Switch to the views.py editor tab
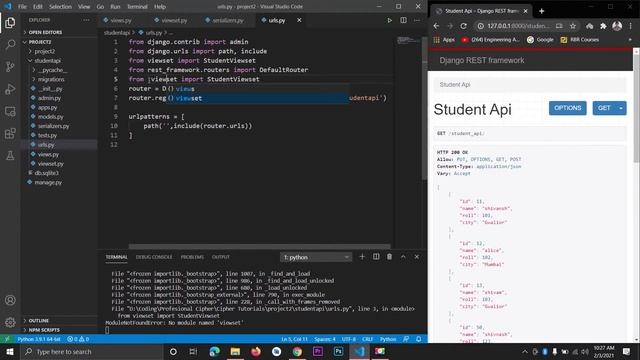The height and width of the screenshot is (360, 640). pos(121,20)
